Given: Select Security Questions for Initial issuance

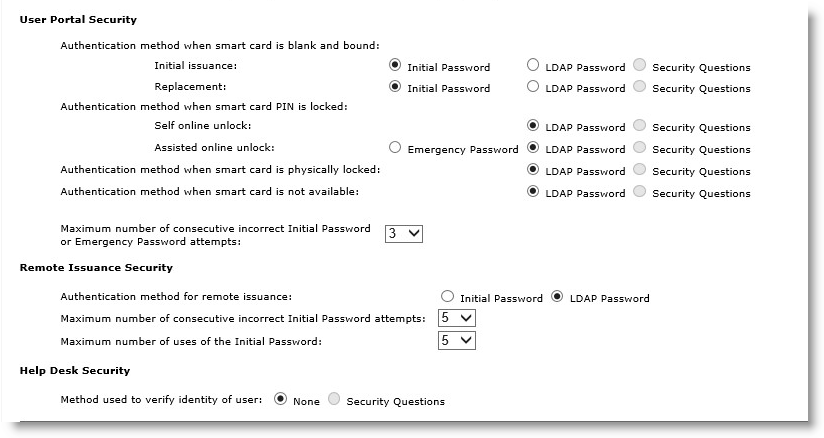Looking at the screenshot, I should point(640,65).
